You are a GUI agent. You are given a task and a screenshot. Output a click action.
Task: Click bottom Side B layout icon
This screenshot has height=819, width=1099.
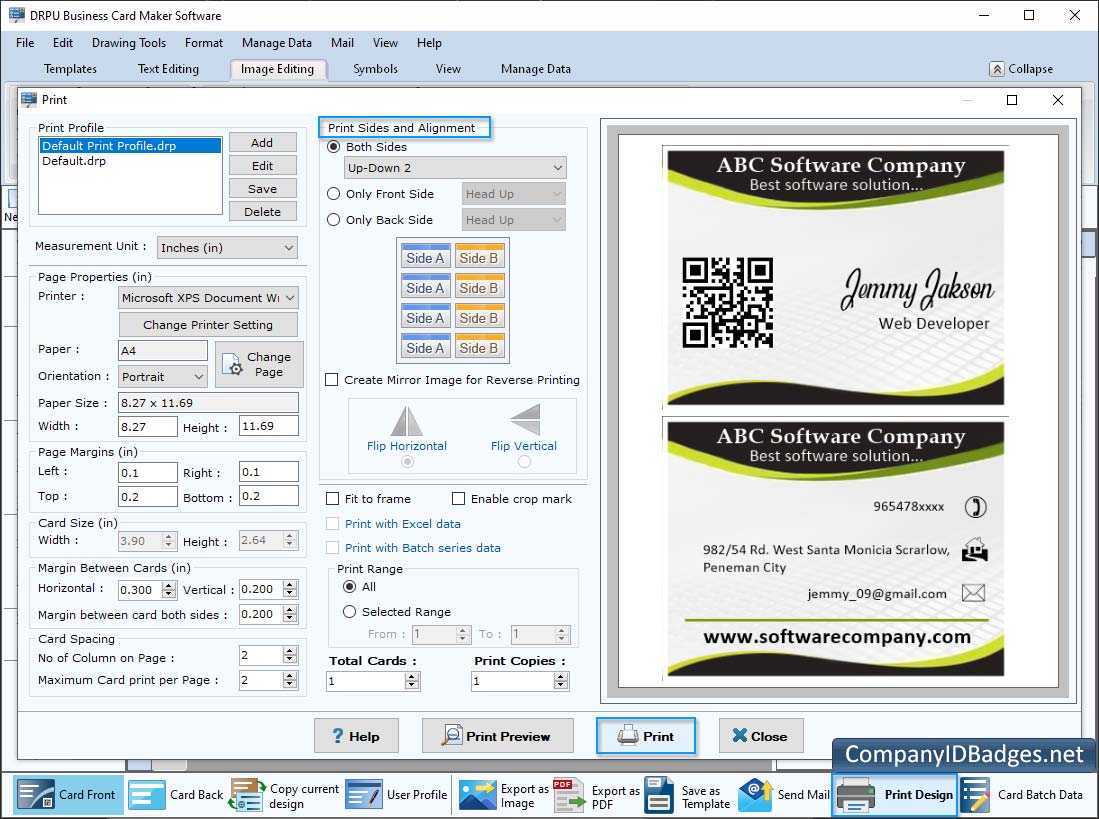(x=479, y=347)
